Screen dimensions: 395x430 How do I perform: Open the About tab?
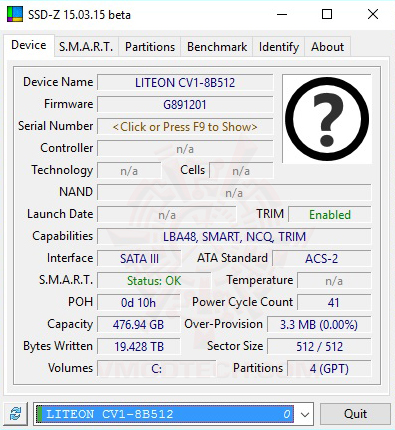coord(327,47)
